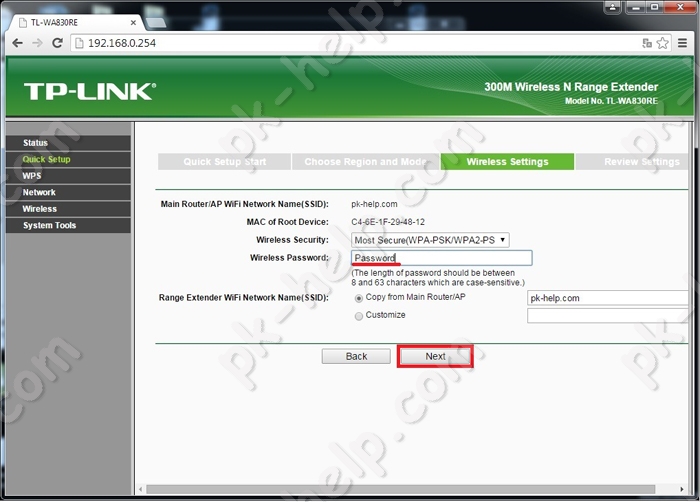This screenshot has height=502, width=700.
Task: Click the copied SSID field pk-help.com
Action: pyautogui.click(x=608, y=298)
